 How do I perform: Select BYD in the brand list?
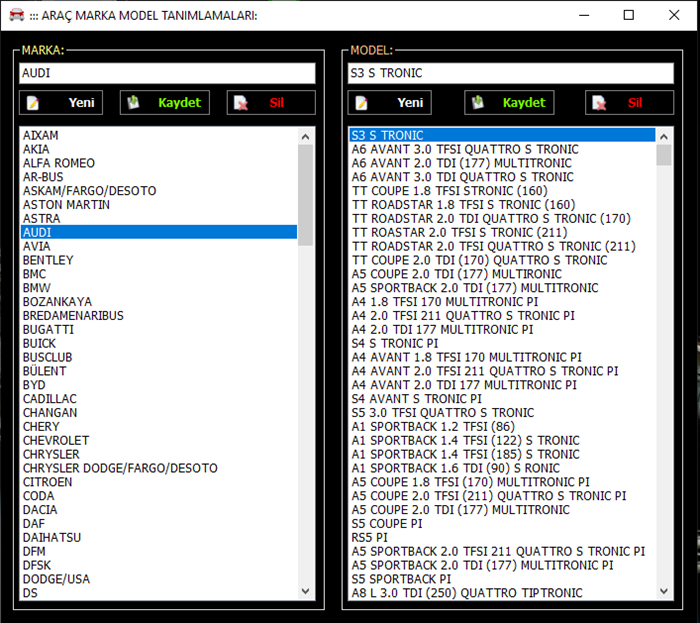[x=159, y=385]
